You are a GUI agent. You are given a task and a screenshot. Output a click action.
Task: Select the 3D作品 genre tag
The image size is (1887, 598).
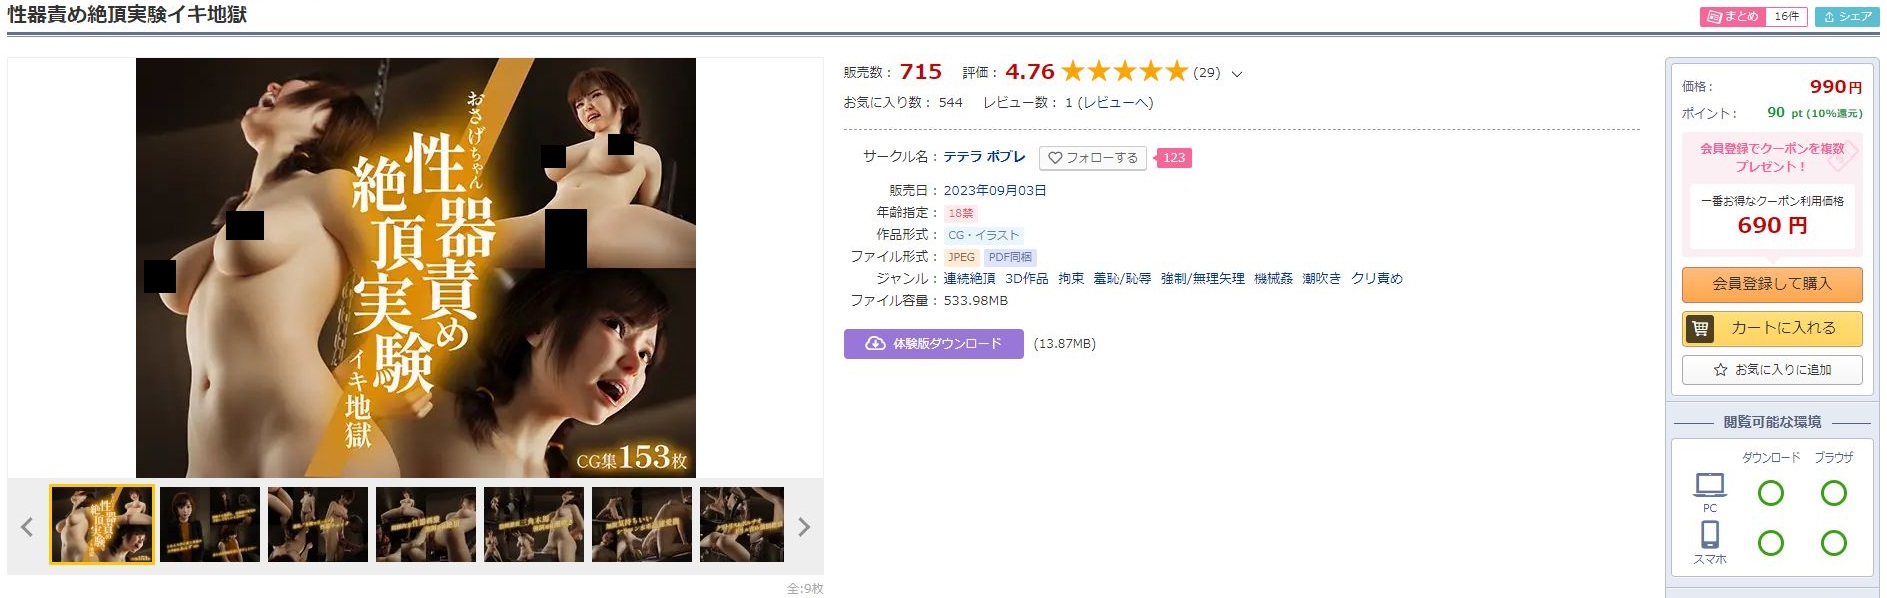[x=1027, y=279]
